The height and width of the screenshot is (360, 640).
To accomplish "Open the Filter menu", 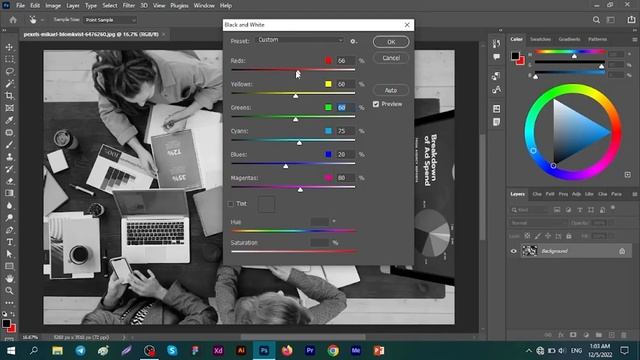I will click(x=129, y=6).
